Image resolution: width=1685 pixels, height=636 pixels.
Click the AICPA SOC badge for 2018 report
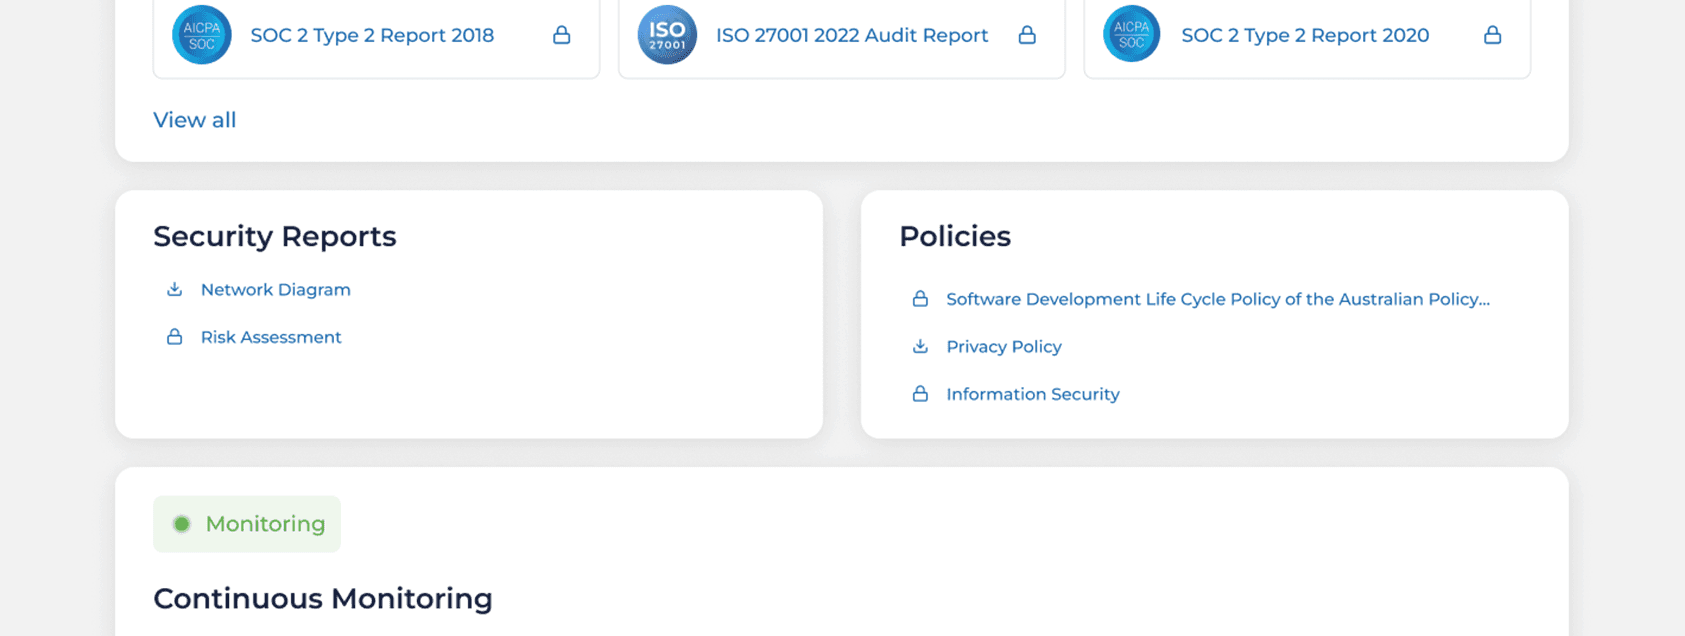coord(201,35)
